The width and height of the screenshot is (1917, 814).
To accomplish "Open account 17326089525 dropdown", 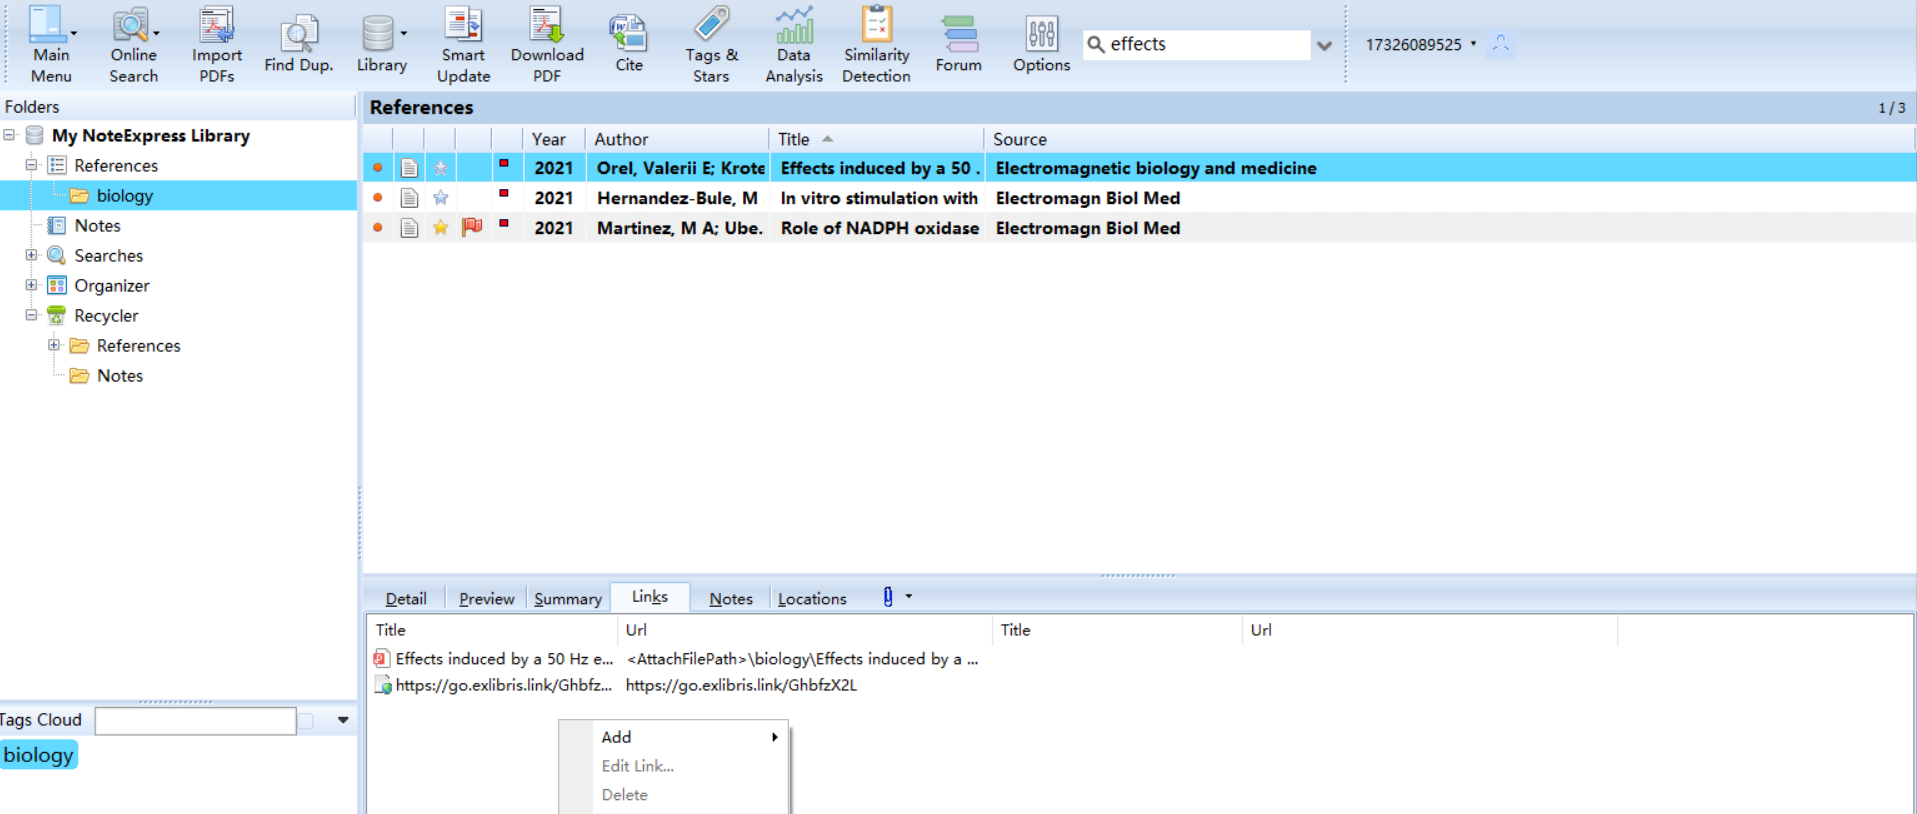I will tap(1473, 44).
